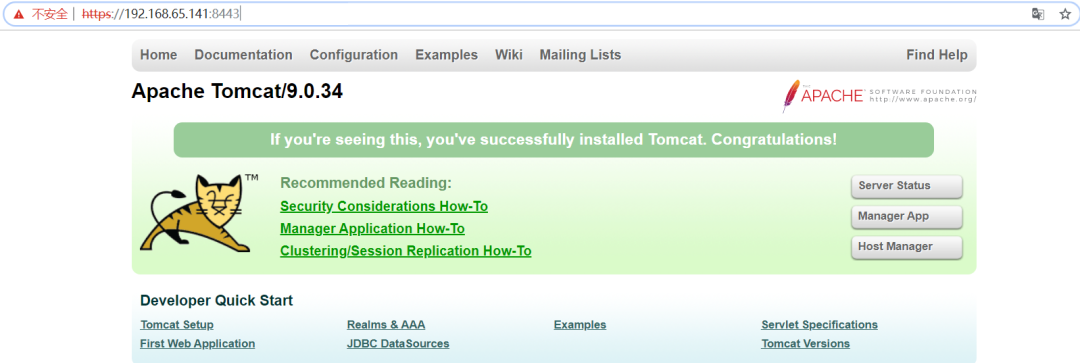Follow the Tomcat Setup link
The width and height of the screenshot is (1080, 363).
[176, 324]
